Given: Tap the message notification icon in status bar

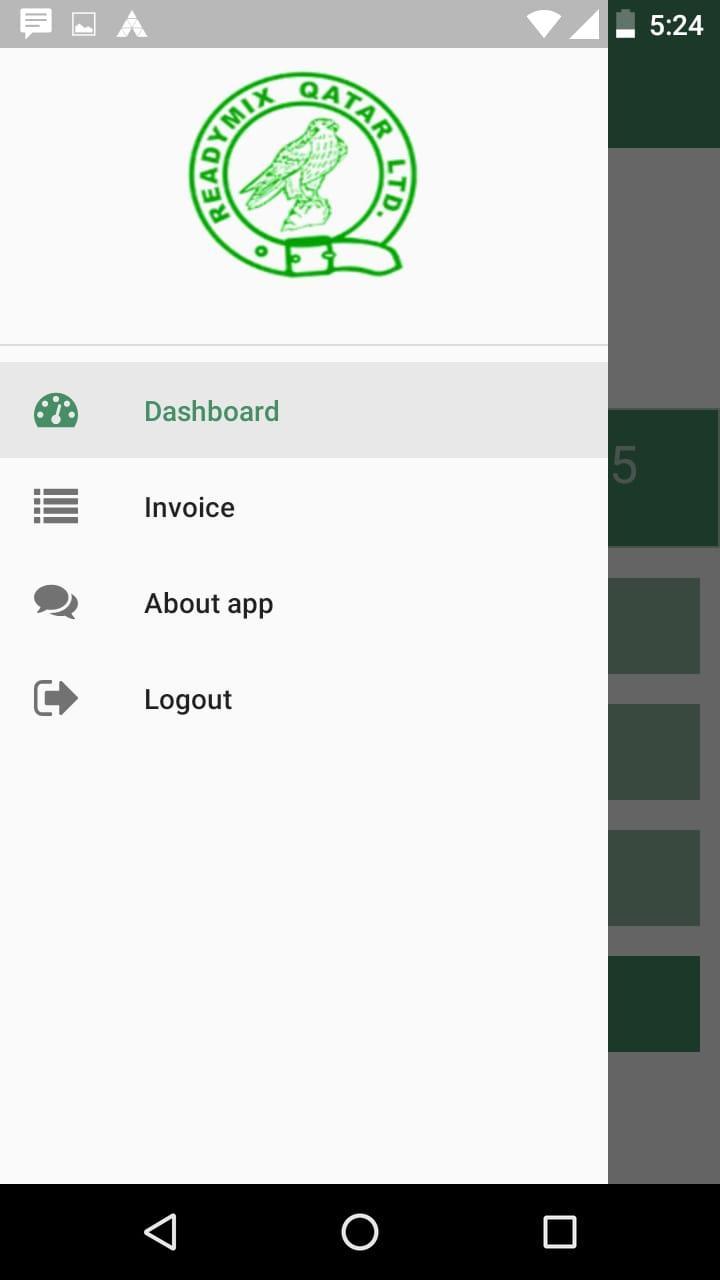Looking at the screenshot, I should coord(36,24).
